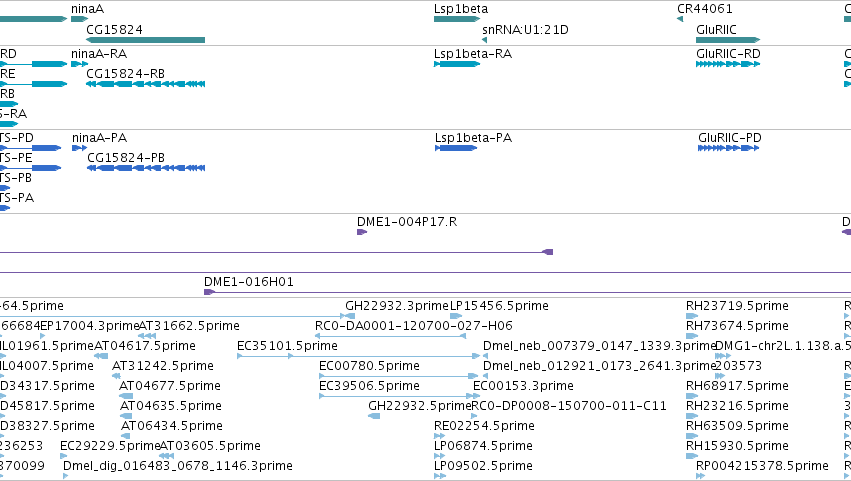The width and height of the screenshot is (851, 481).
Task: Click EST LP06874.5prime
Action: click(483, 446)
